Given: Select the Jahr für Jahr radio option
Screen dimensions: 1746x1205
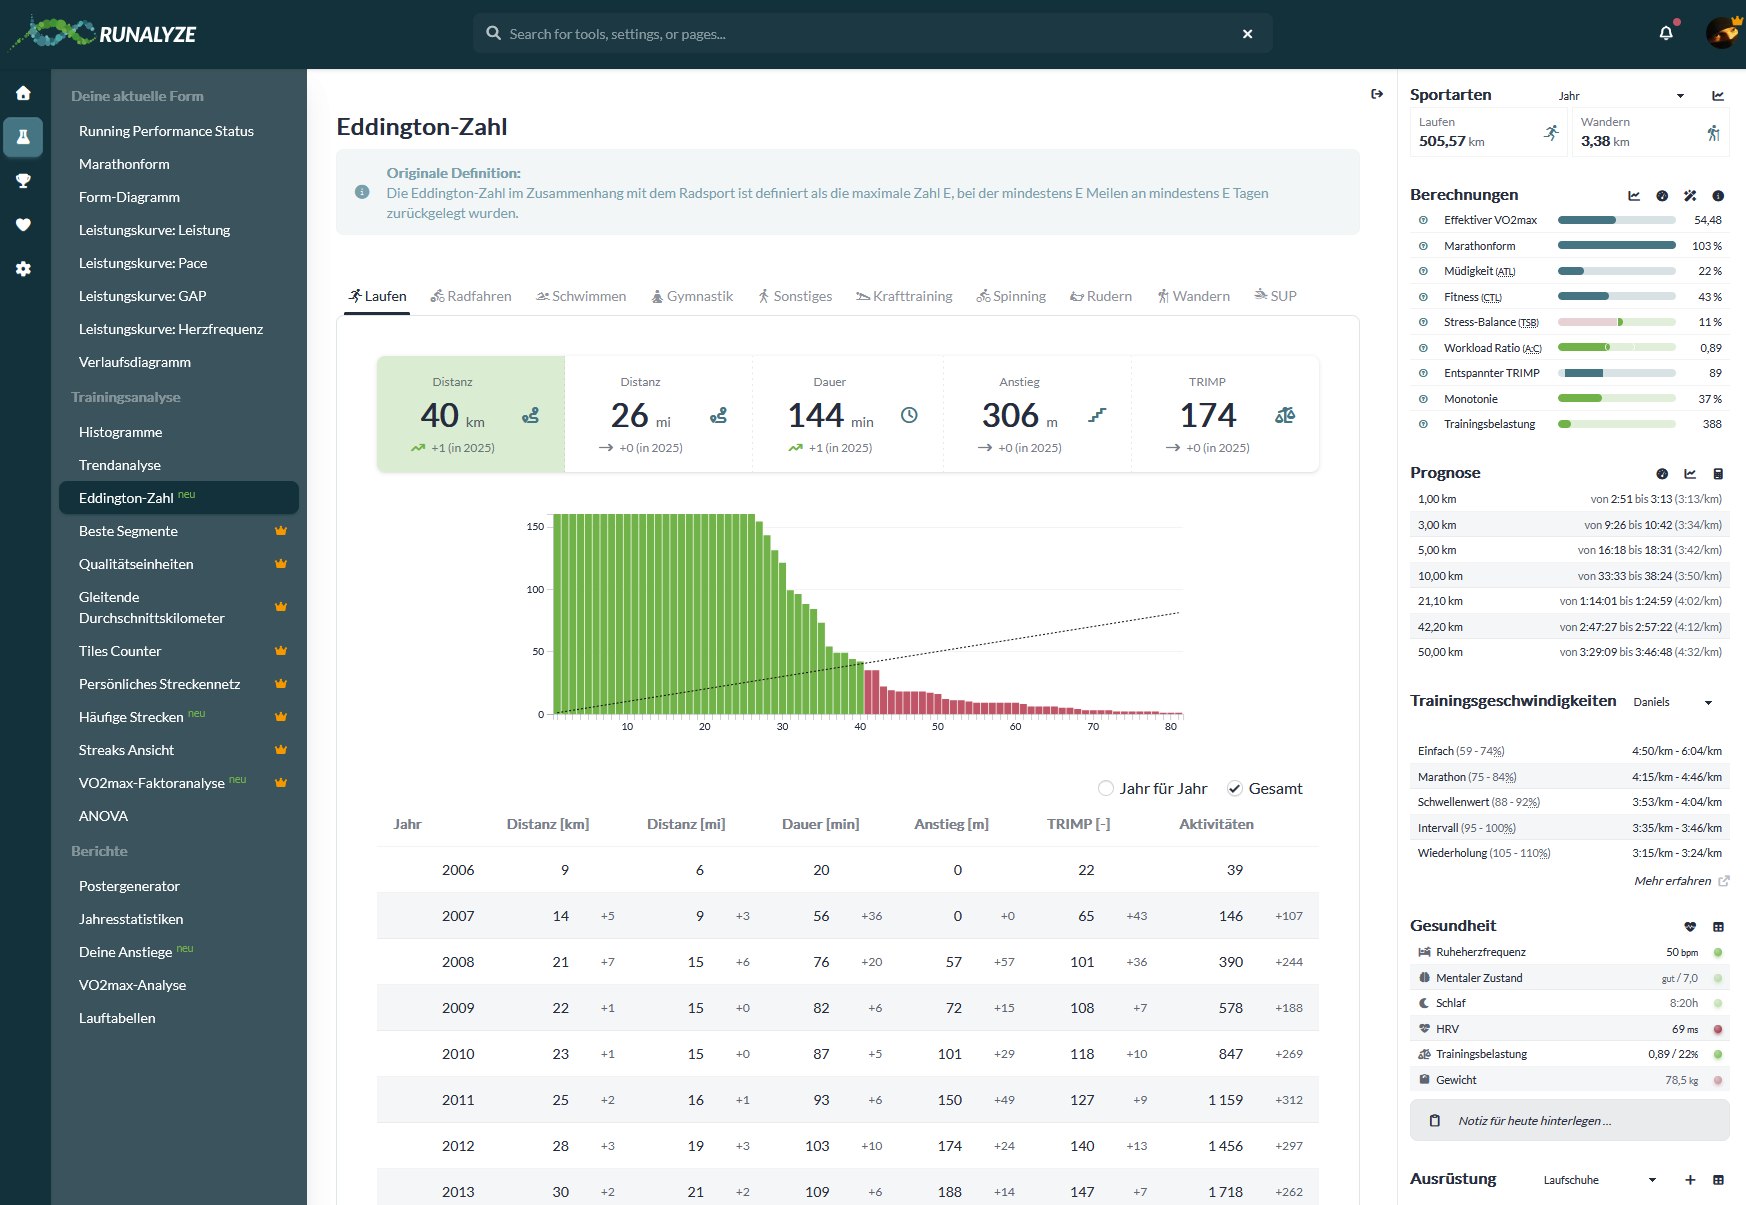Looking at the screenshot, I should point(1106,788).
